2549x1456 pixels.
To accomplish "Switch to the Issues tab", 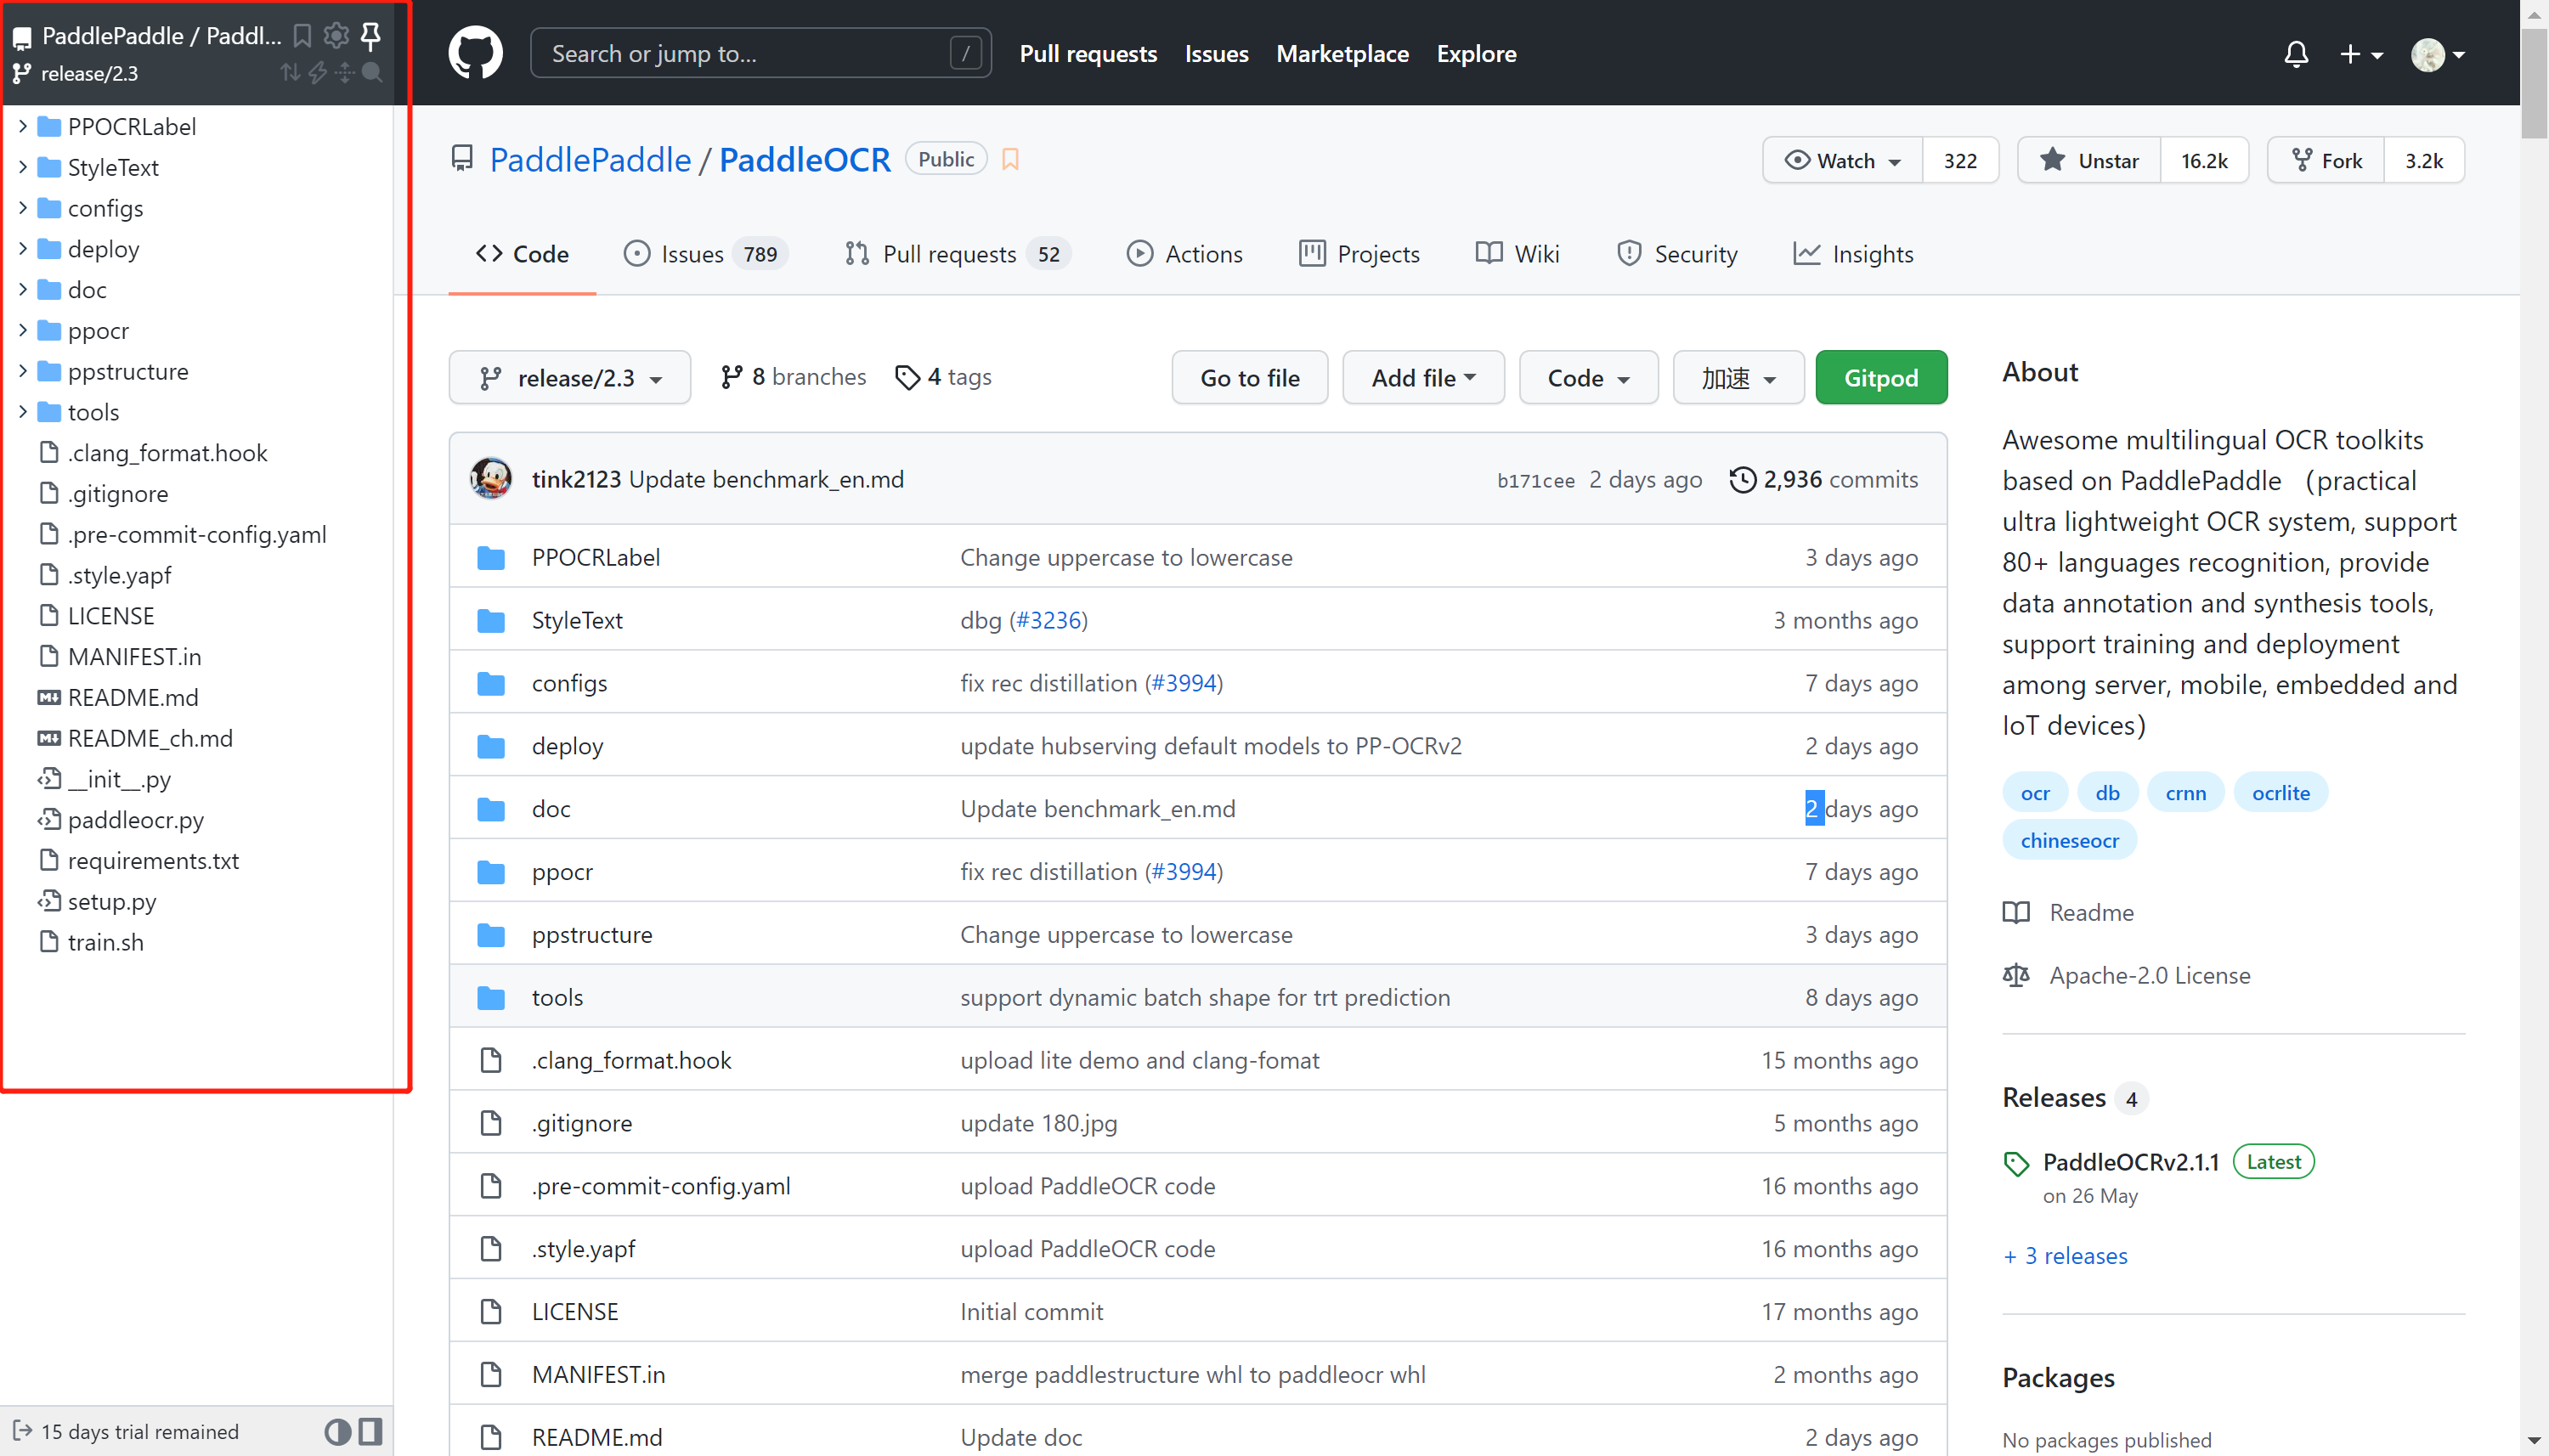I will 691,254.
